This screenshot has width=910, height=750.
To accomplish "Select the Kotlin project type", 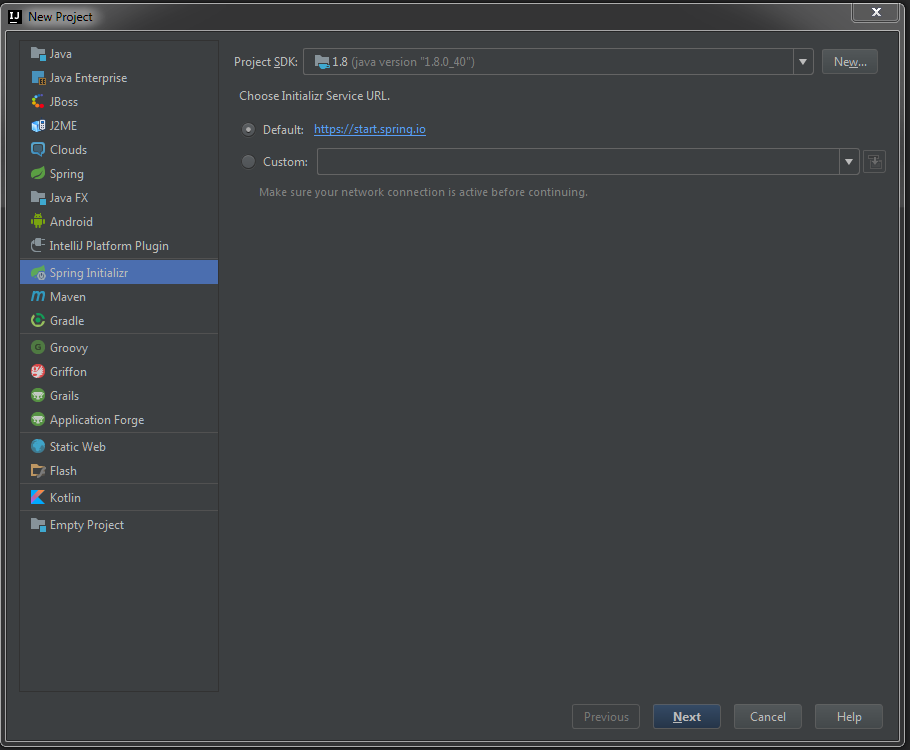I will (x=64, y=497).
